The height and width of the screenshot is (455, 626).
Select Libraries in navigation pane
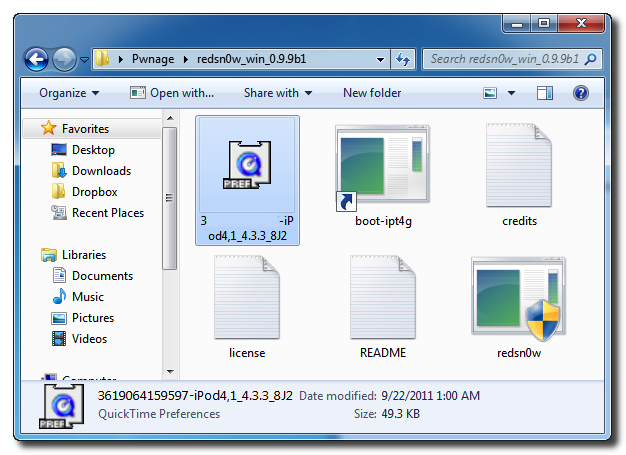pyautogui.click(x=84, y=255)
